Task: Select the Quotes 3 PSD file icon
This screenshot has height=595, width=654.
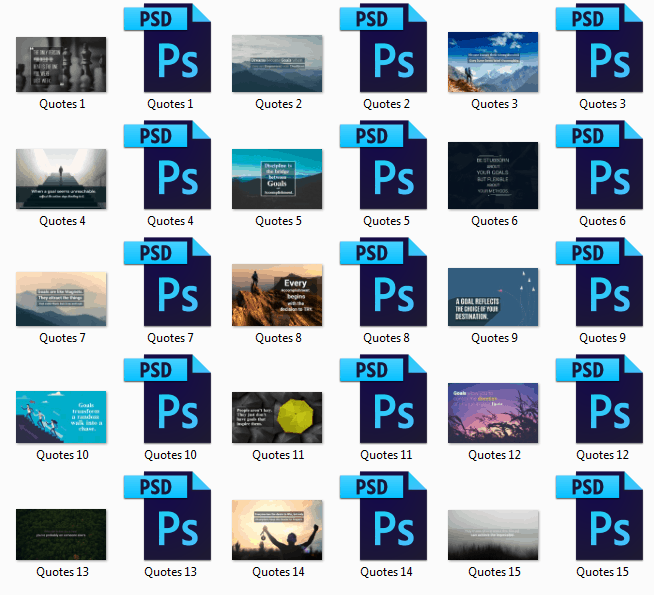Action: tap(602, 49)
